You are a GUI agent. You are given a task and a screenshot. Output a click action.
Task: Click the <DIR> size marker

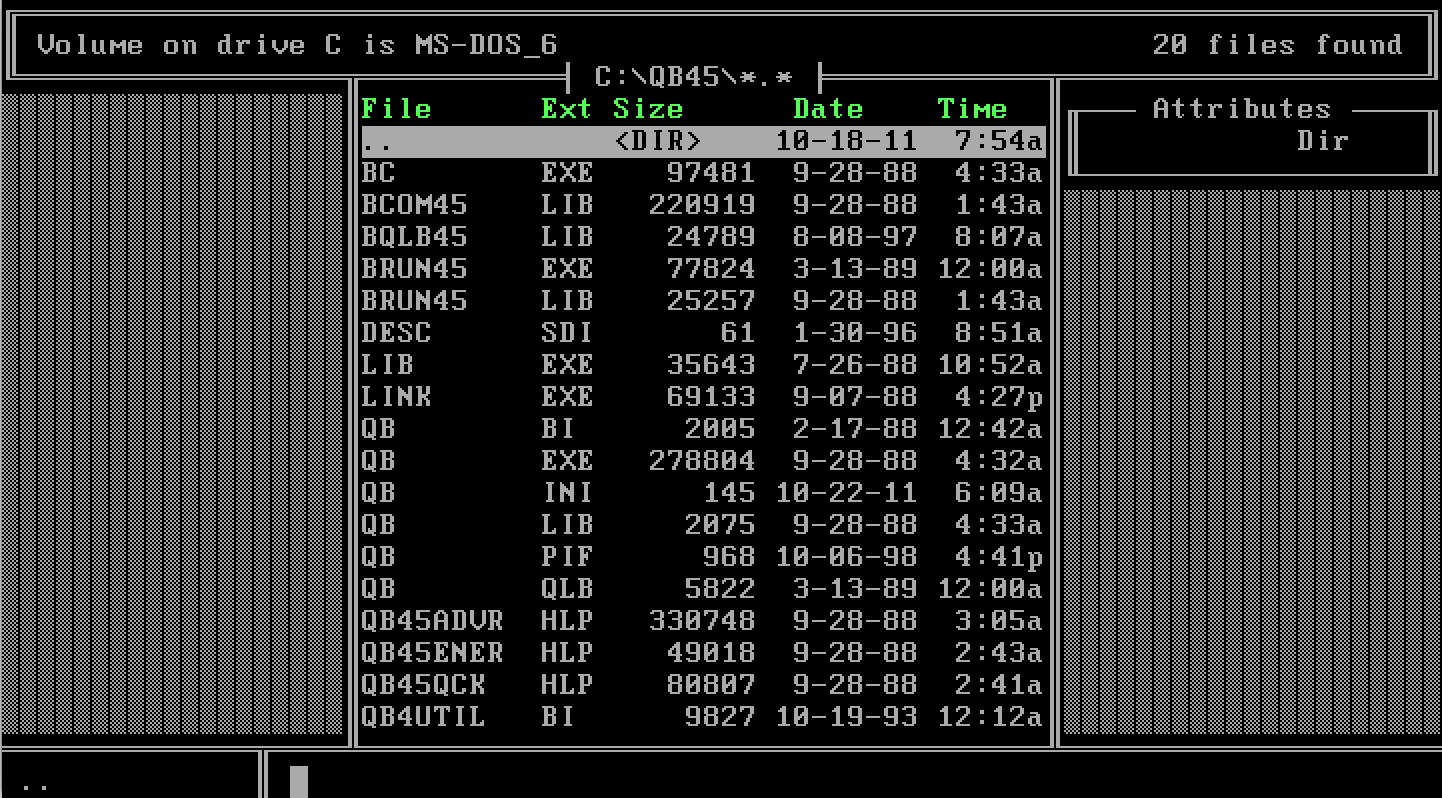coord(657,141)
